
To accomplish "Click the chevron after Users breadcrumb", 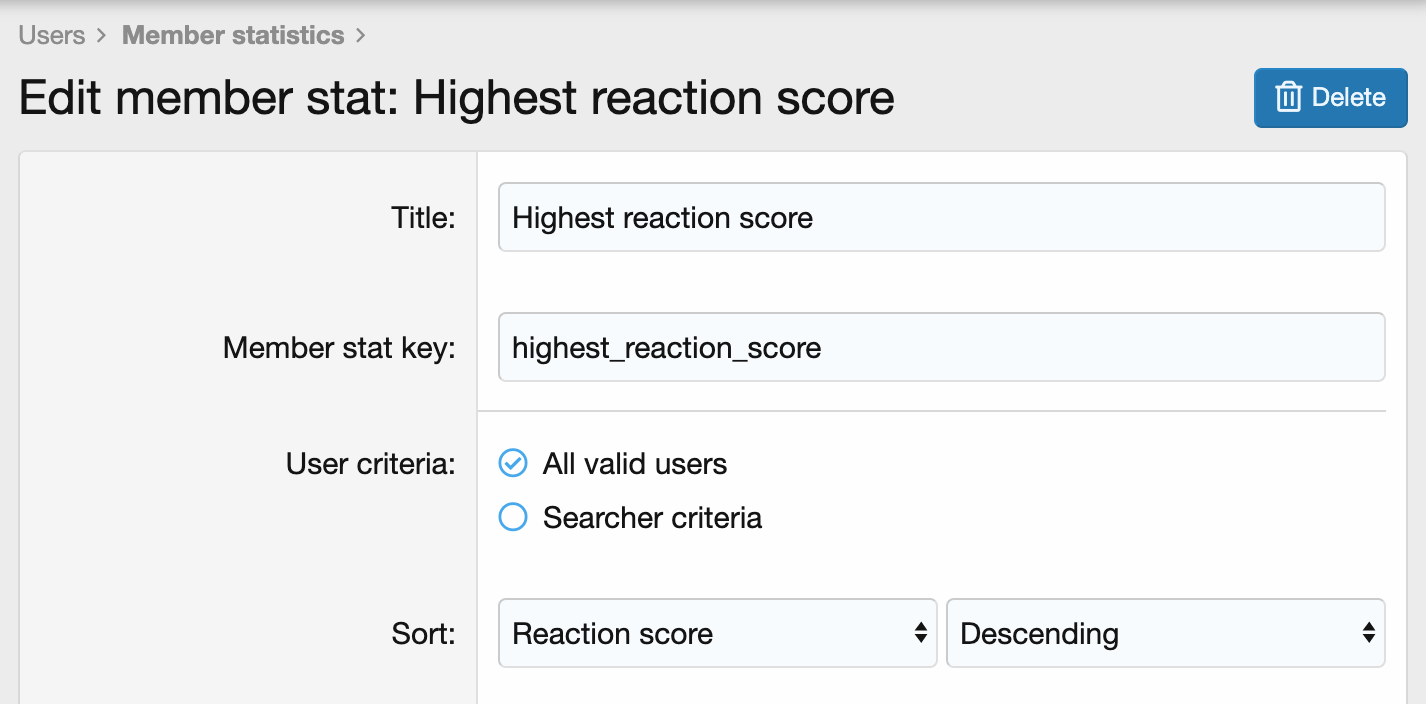I will 102,36.
